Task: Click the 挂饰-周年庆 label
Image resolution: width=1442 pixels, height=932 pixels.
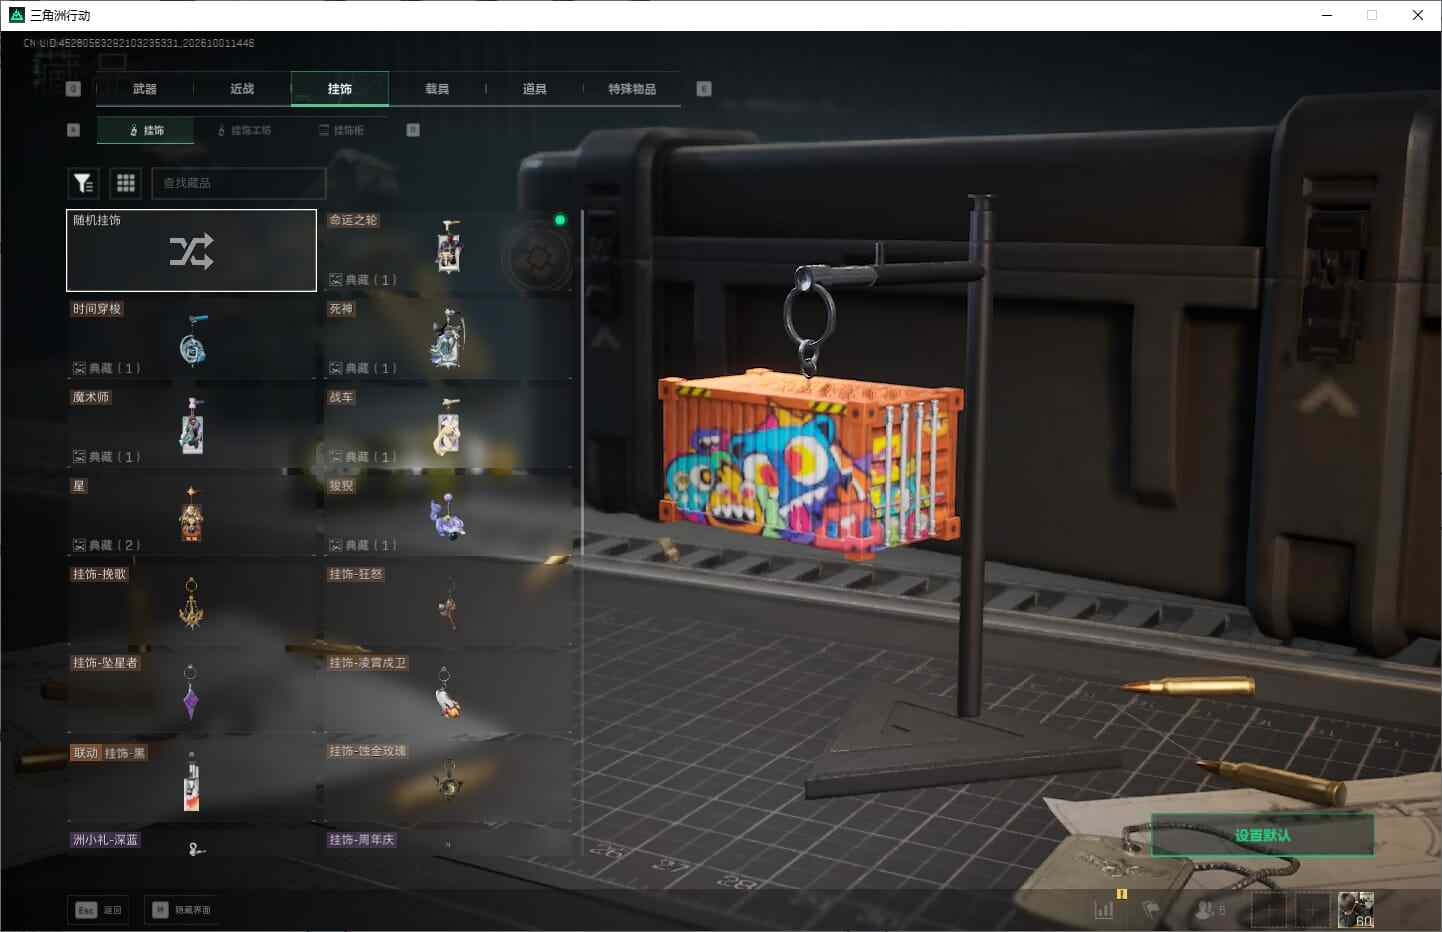Action: [x=362, y=840]
